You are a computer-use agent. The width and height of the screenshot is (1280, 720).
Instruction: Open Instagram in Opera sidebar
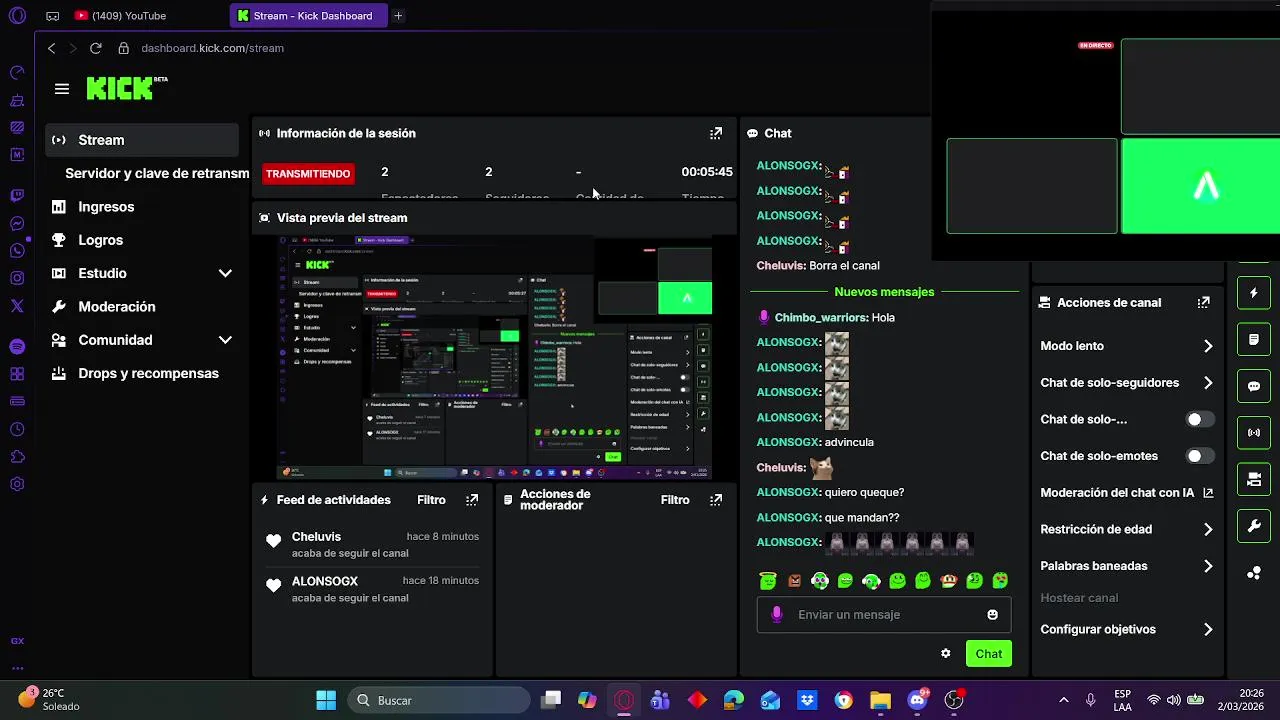pyautogui.click(x=17, y=279)
